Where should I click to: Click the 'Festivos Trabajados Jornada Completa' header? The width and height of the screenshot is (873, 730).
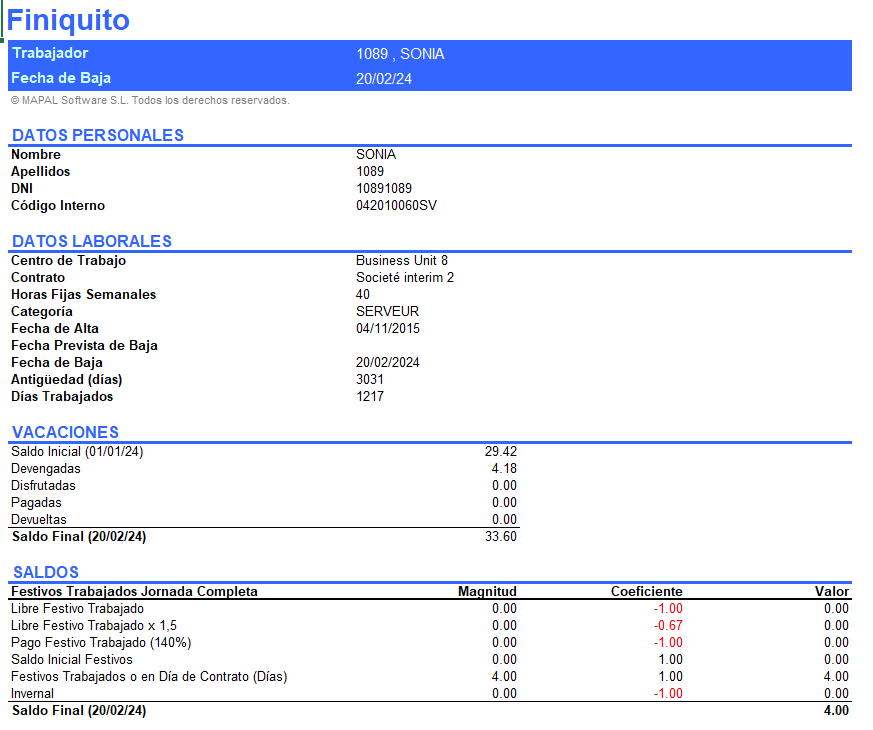134,591
